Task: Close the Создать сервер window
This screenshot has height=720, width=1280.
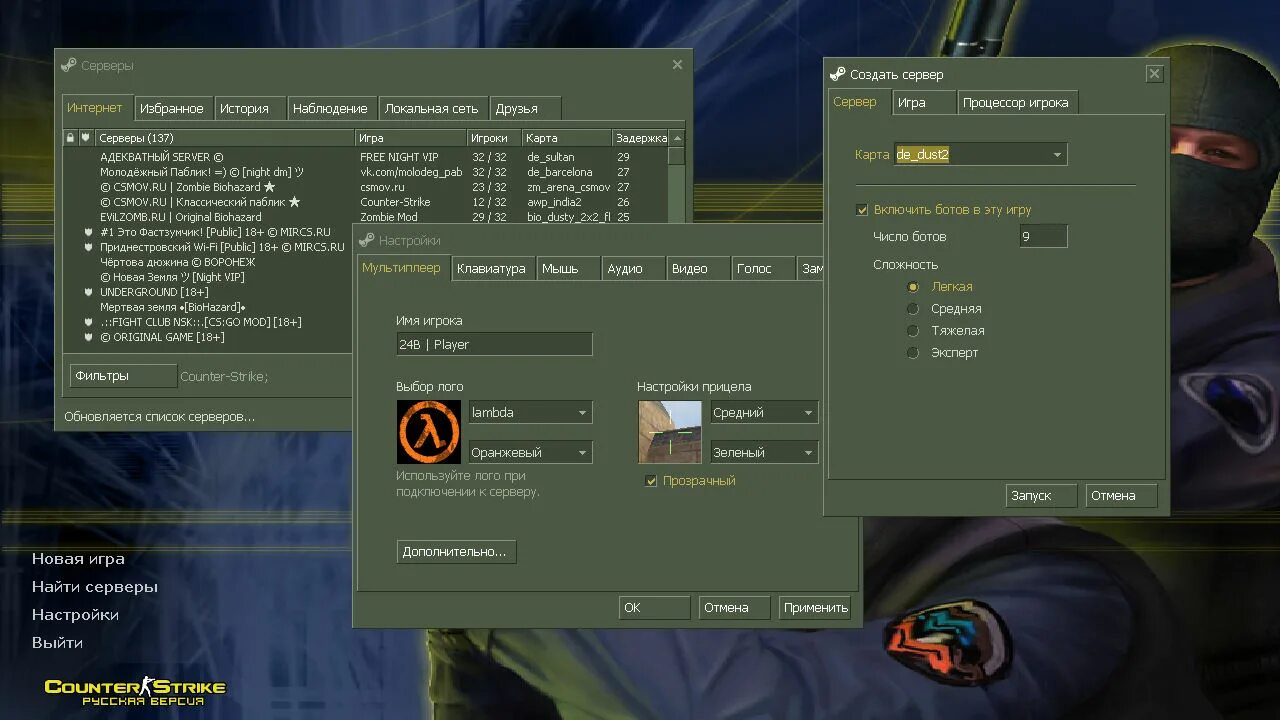Action: tap(1154, 74)
